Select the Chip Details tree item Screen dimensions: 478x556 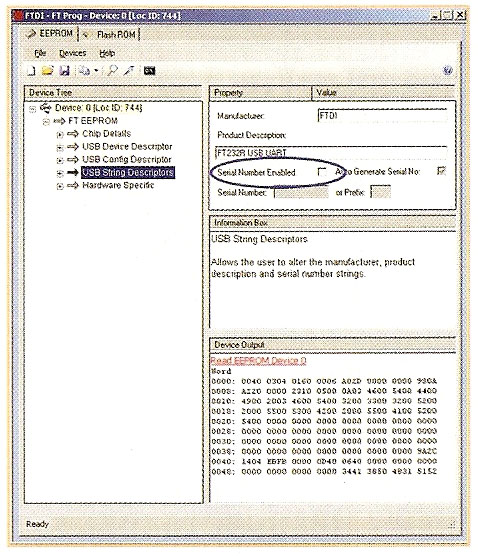click(106, 134)
